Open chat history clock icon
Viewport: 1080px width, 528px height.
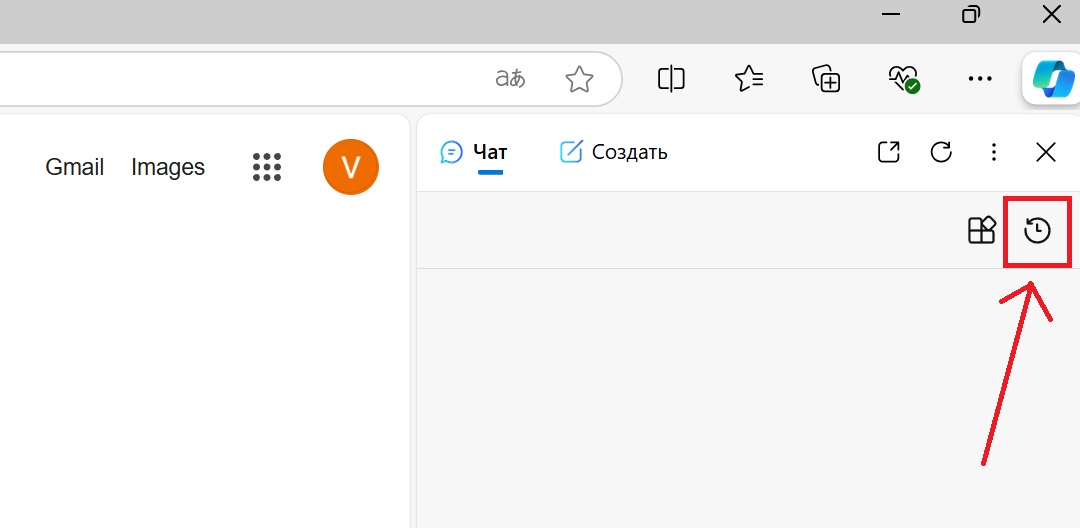(1038, 231)
